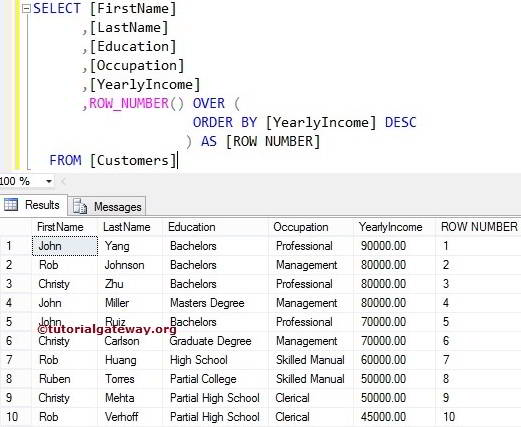
Task: Click the Huang last name cell
Action: [x=130, y=360]
